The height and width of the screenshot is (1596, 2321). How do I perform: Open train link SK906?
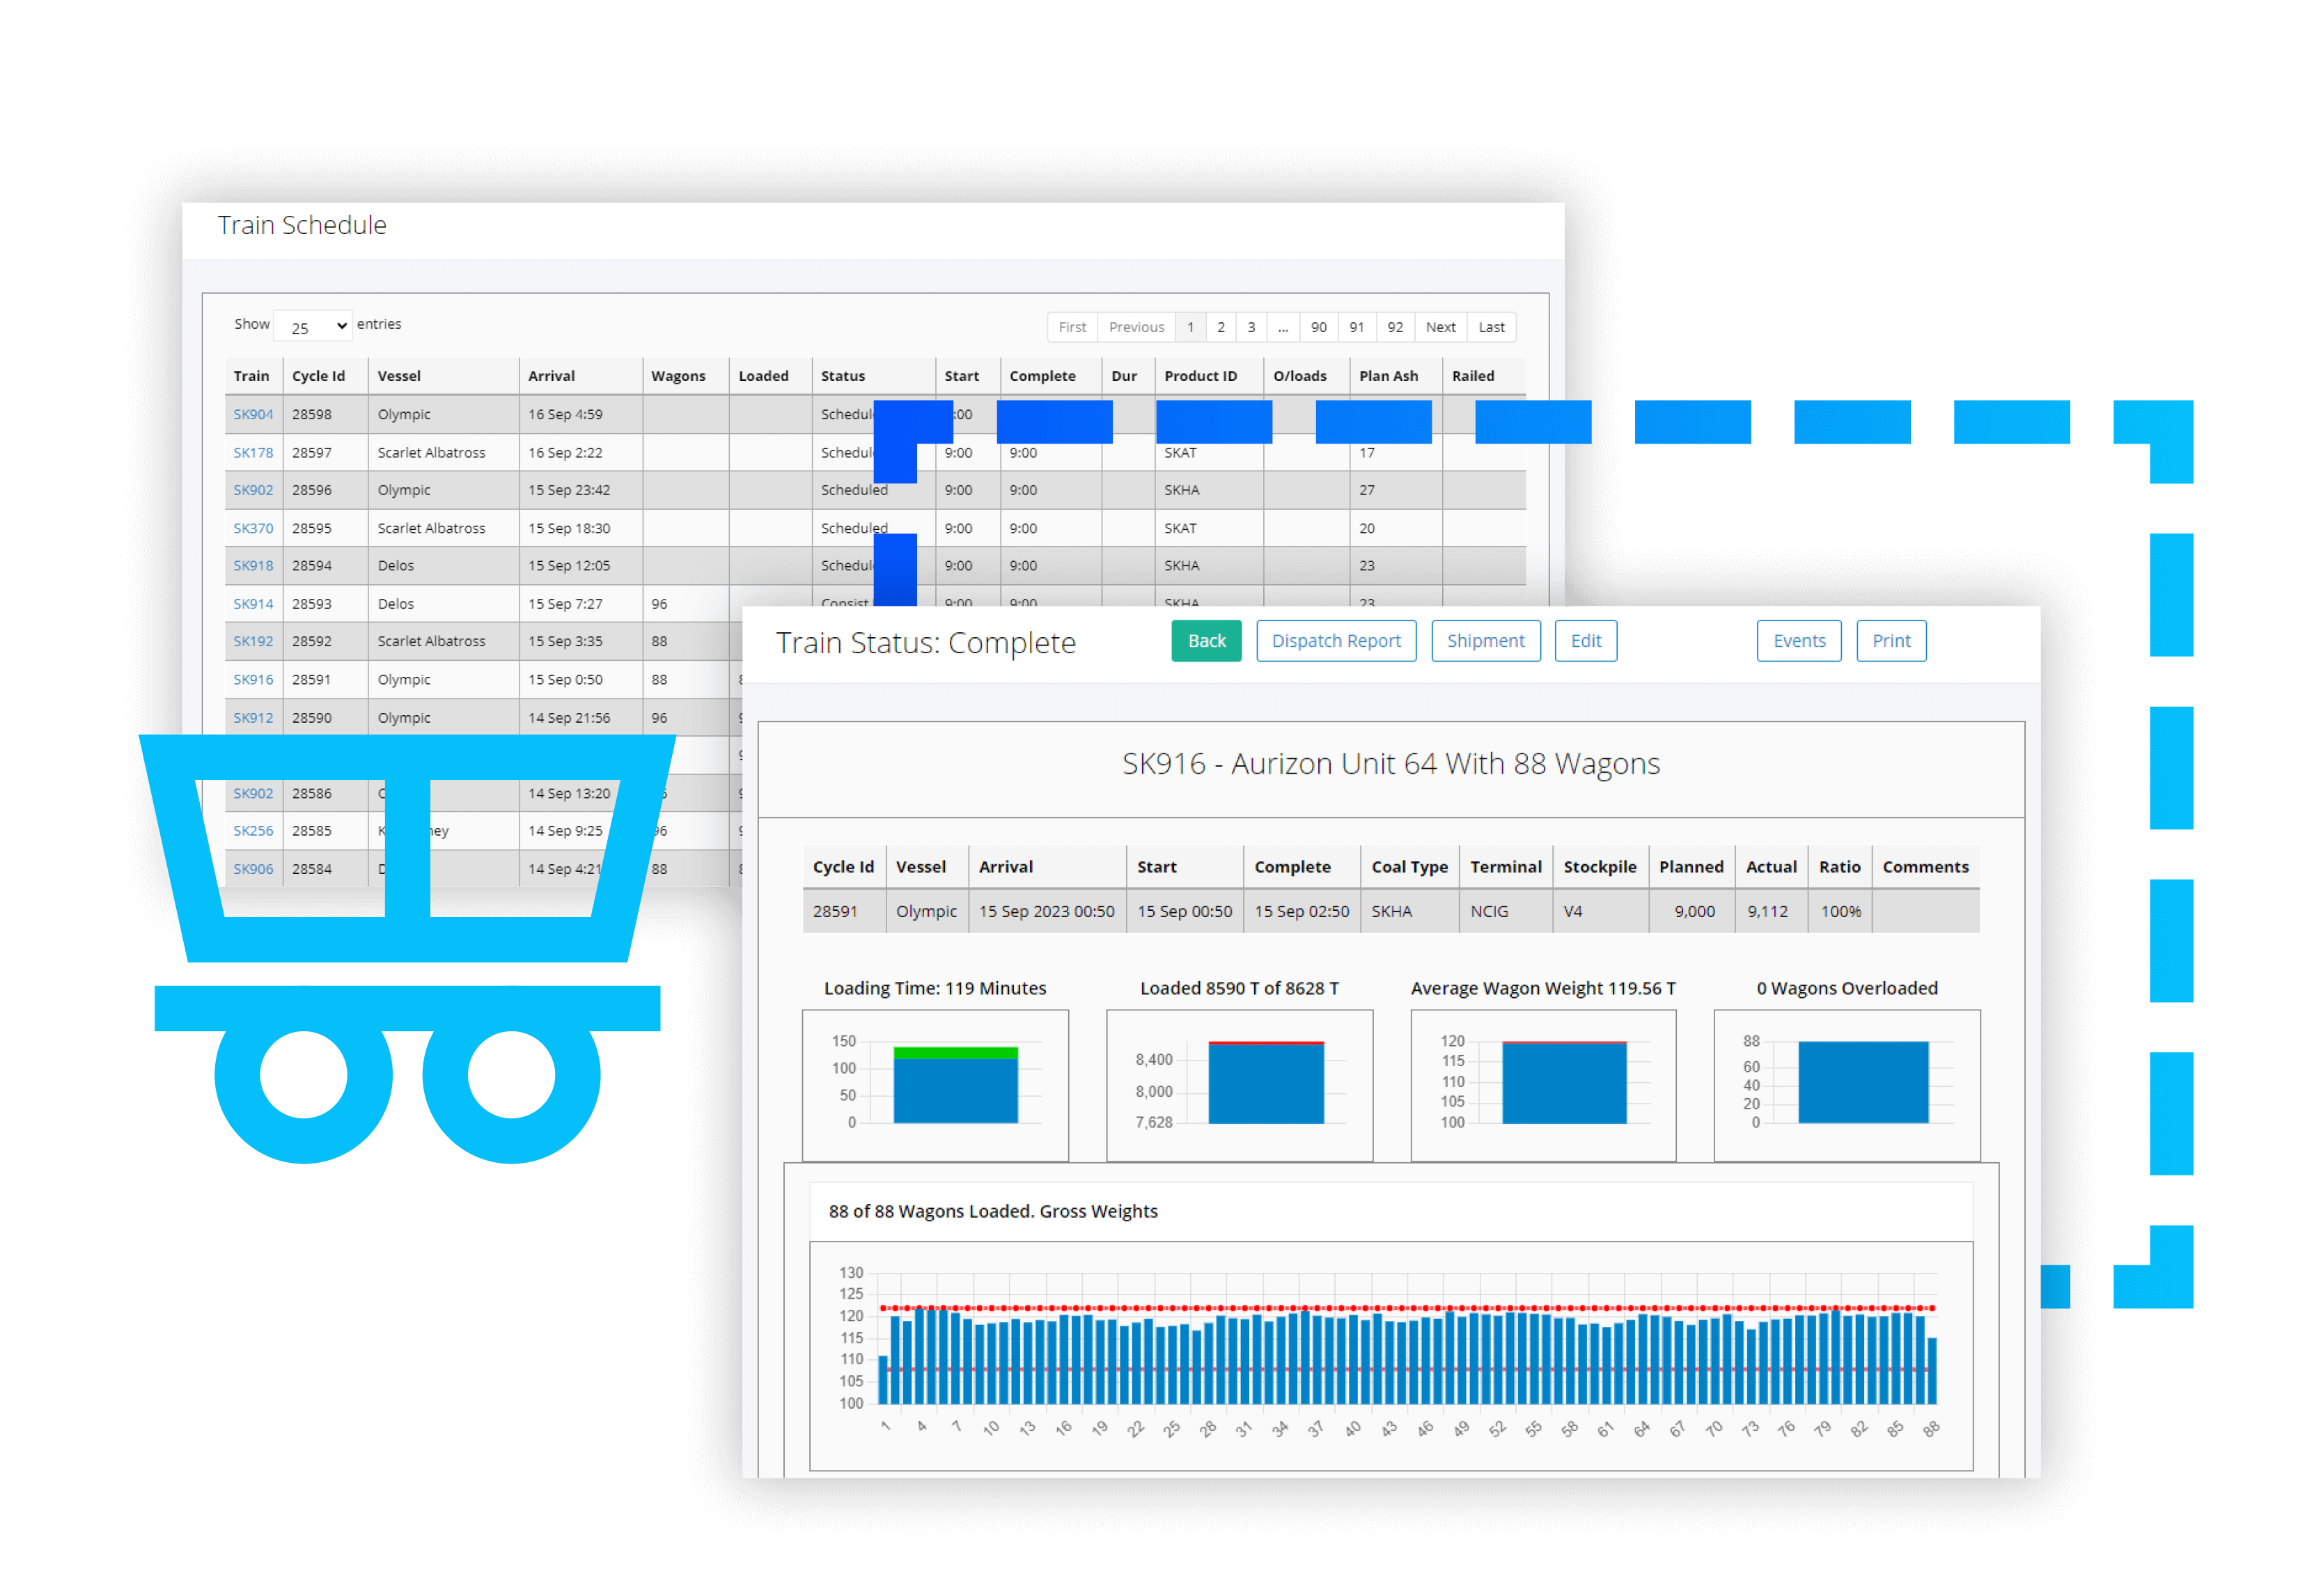tap(253, 869)
